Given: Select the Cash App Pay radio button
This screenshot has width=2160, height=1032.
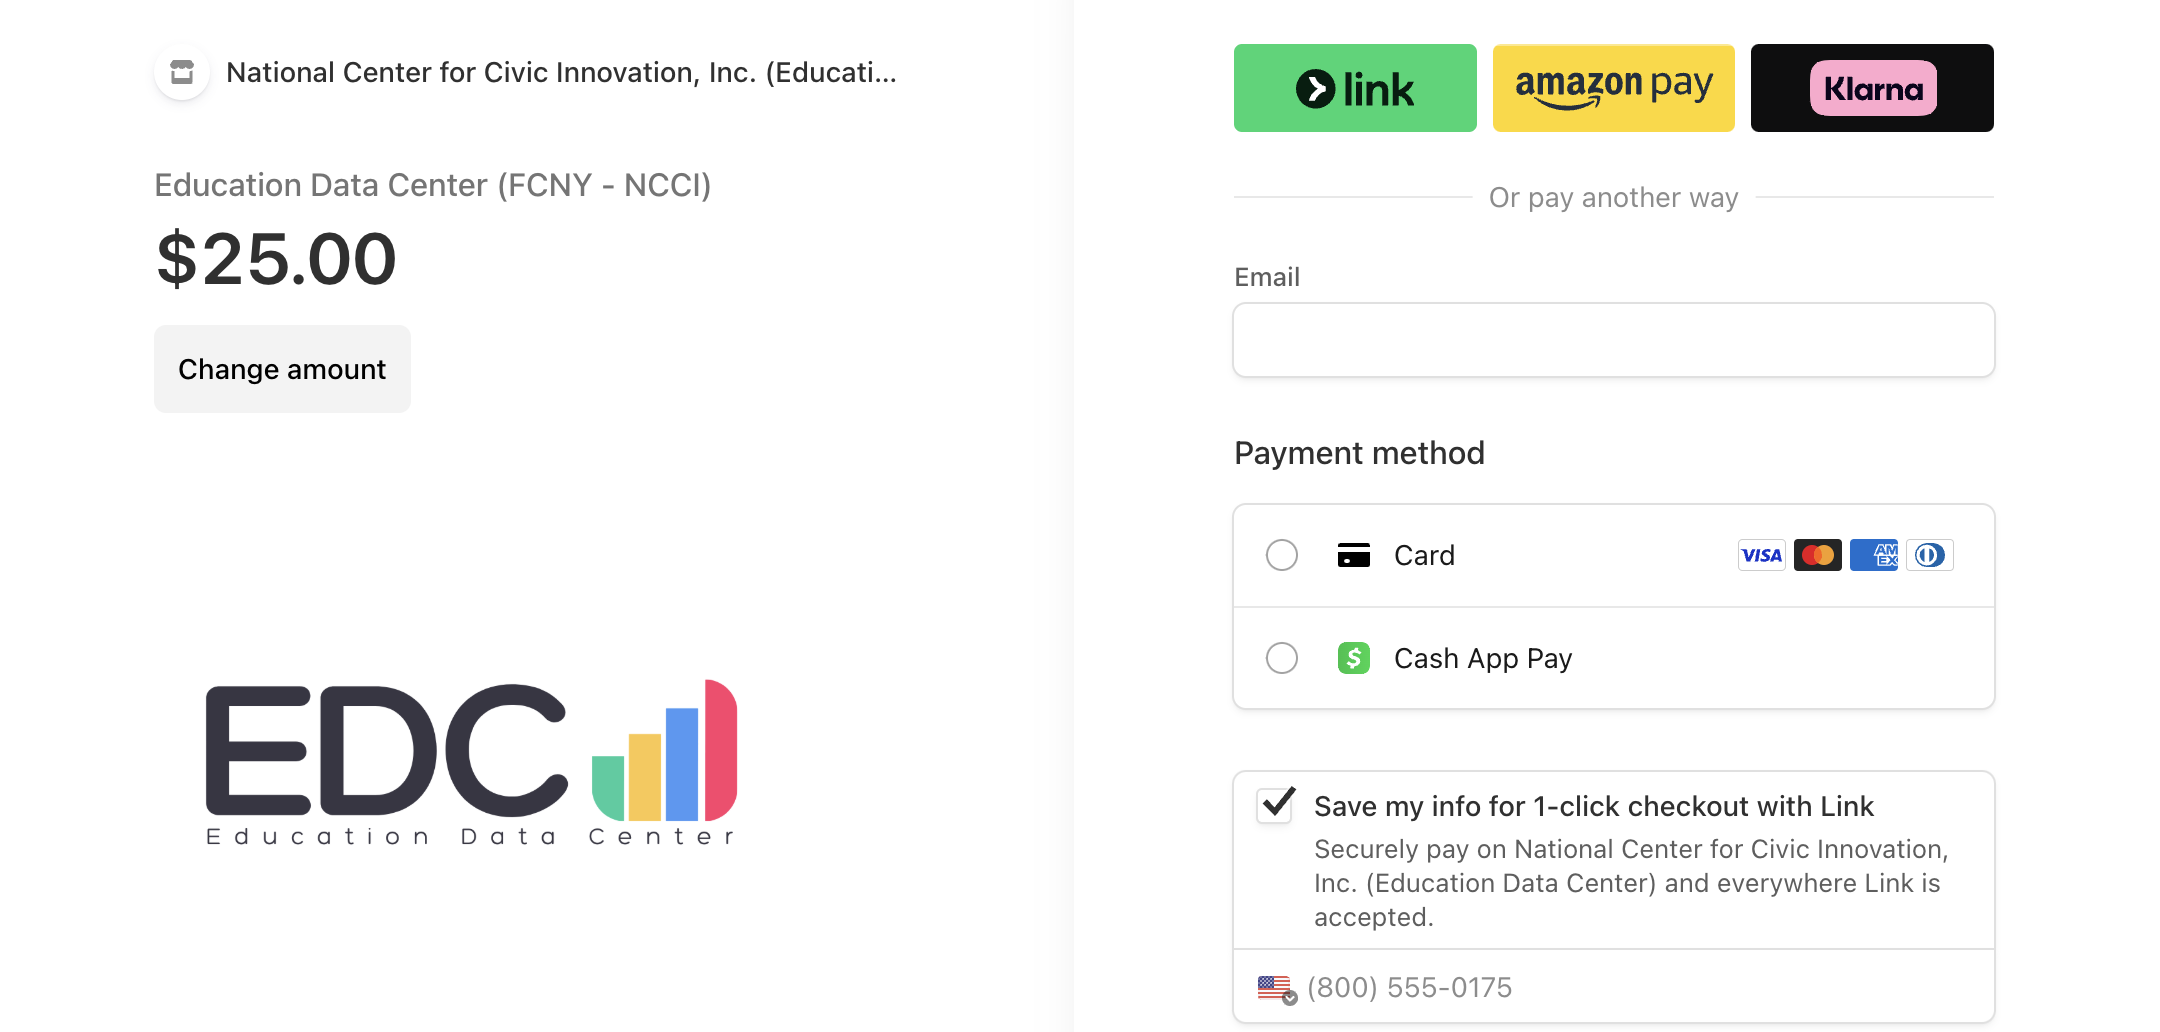Looking at the screenshot, I should pyautogui.click(x=1281, y=658).
